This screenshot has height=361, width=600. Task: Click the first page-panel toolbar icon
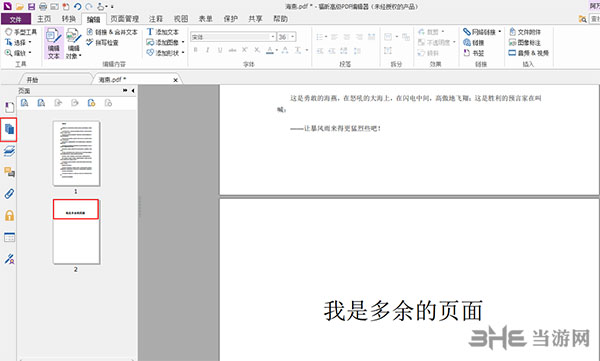click(x=24, y=103)
